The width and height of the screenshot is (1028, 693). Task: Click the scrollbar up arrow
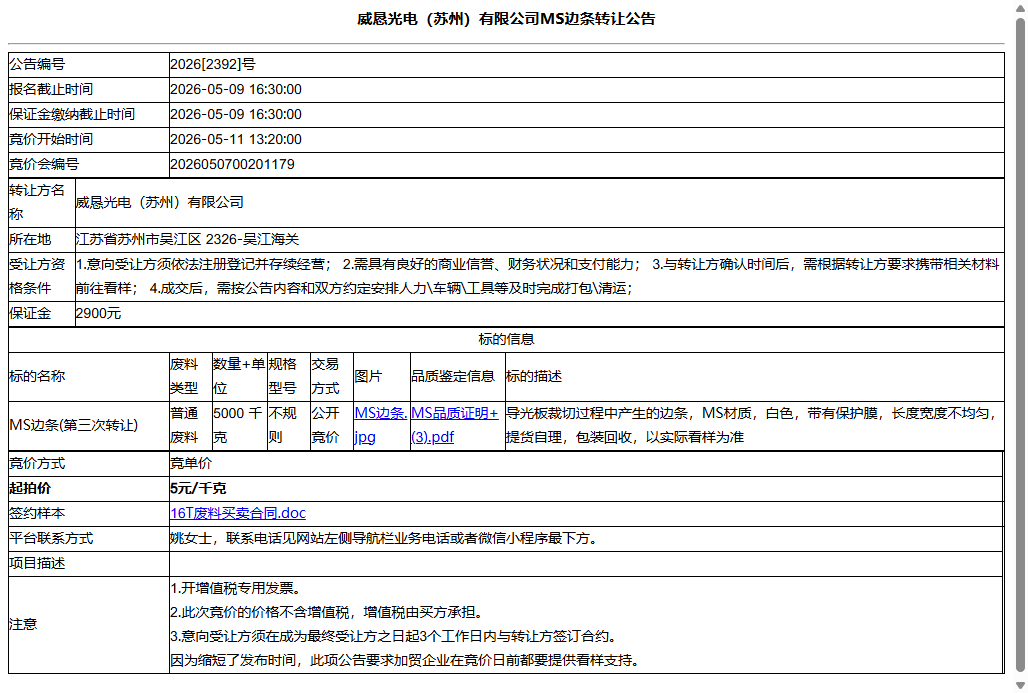(1020, 7)
